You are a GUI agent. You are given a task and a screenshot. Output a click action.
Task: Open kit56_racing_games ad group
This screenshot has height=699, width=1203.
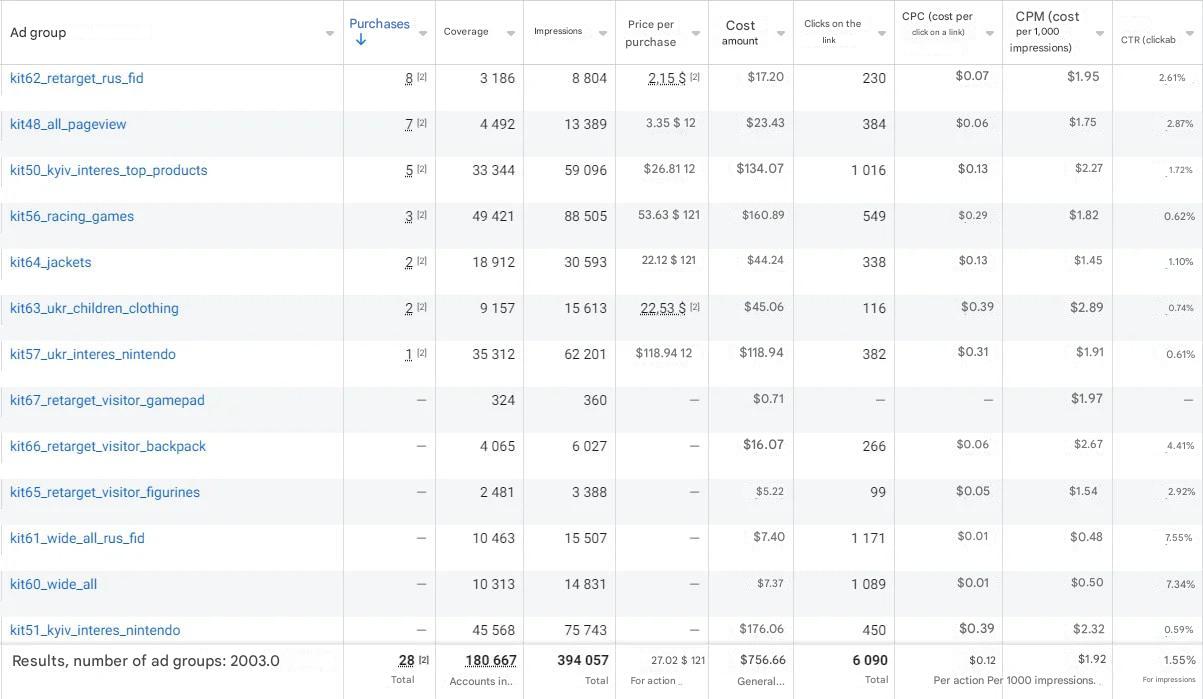coord(72,216)
